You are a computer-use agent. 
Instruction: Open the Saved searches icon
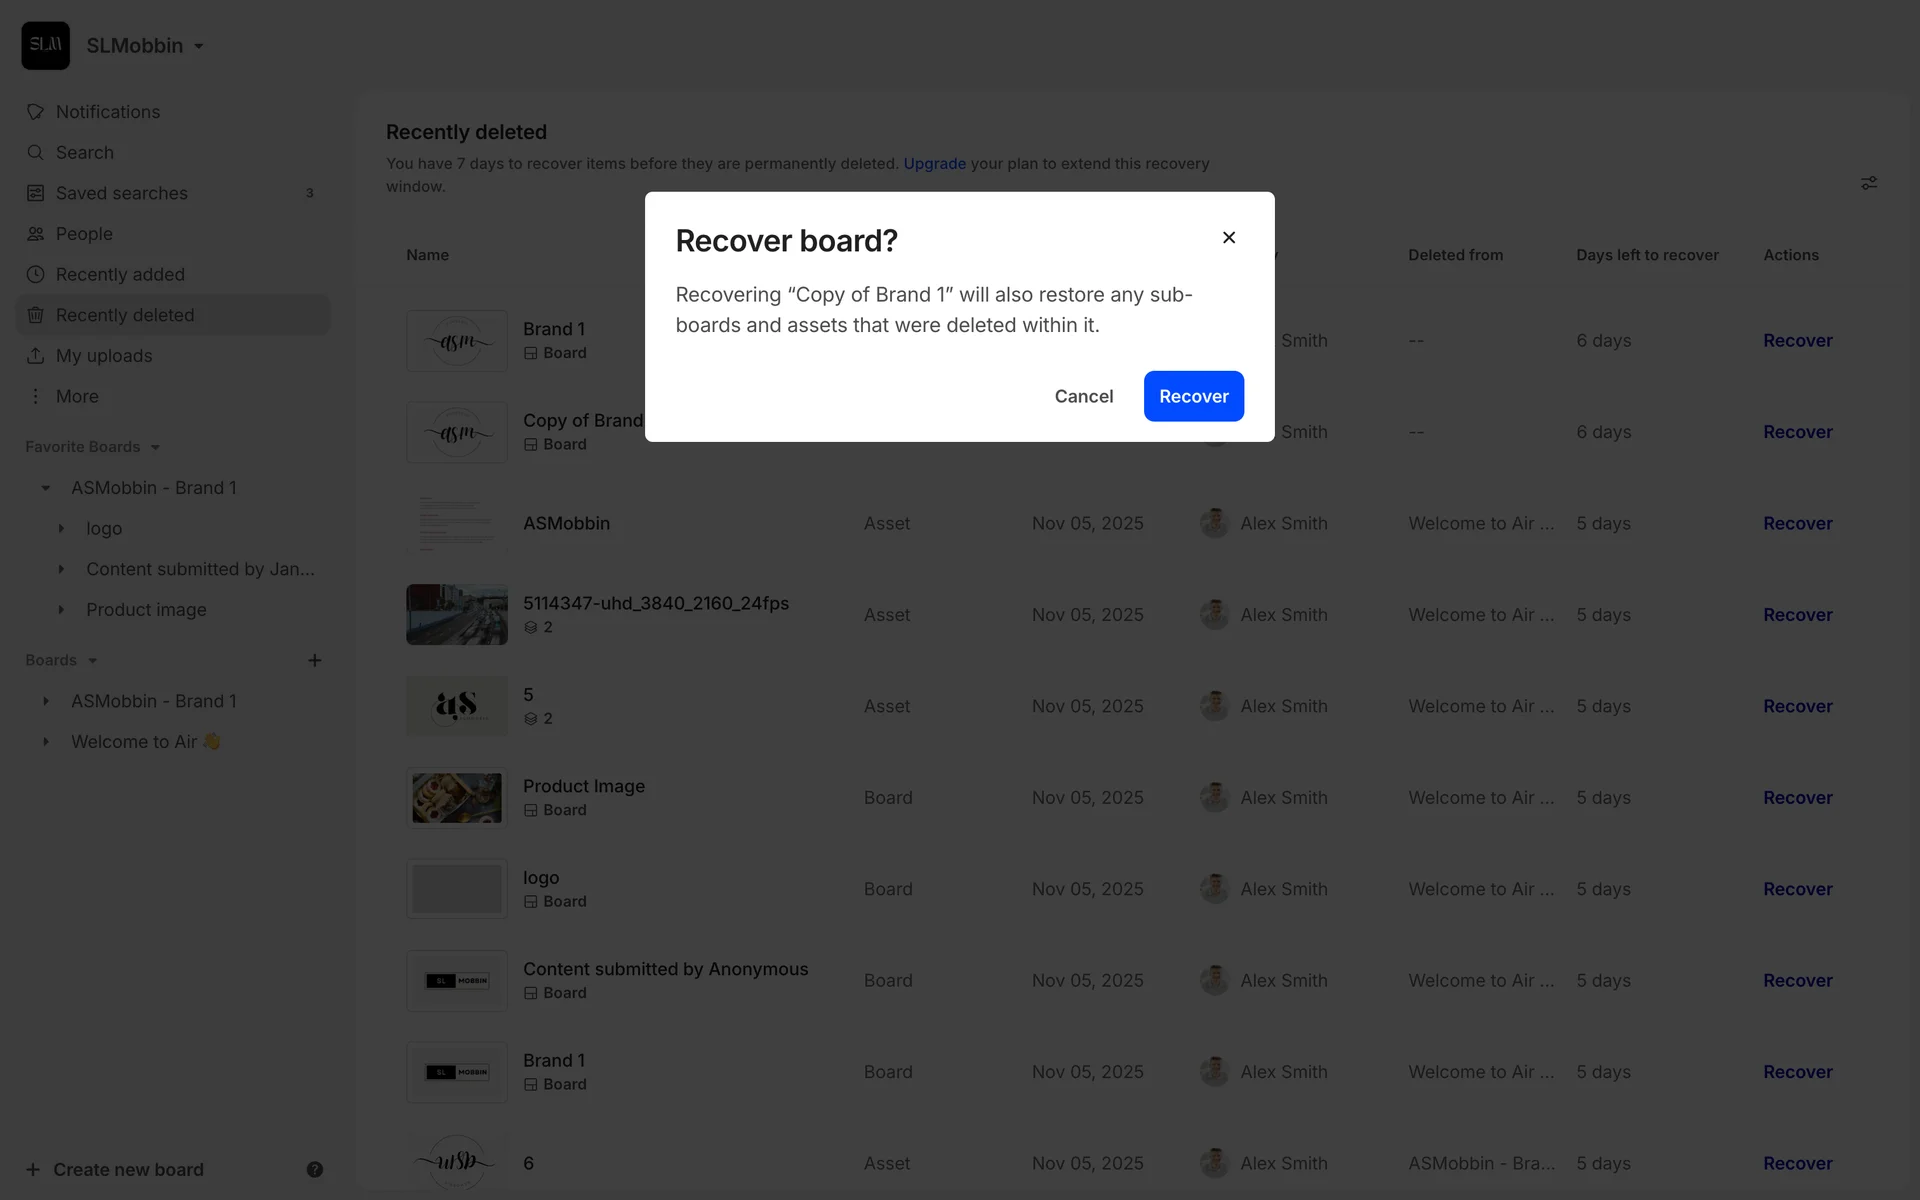(35, 193)
